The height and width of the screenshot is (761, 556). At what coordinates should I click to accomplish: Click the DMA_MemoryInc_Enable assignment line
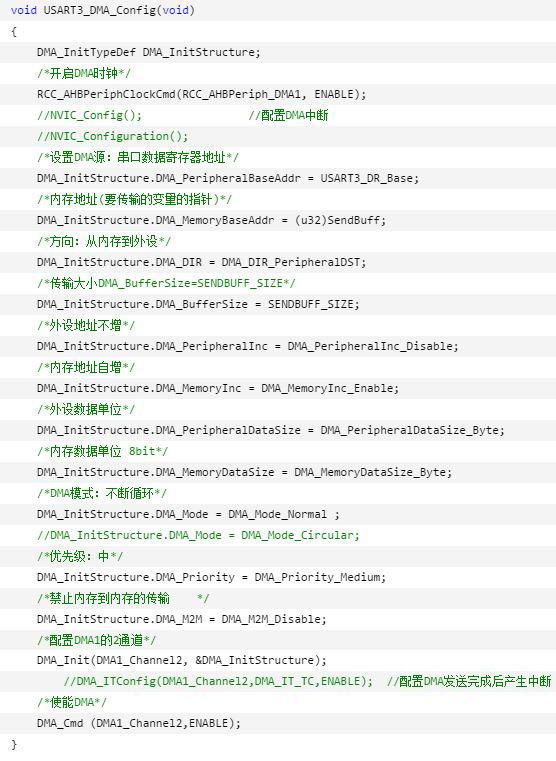pos(218,388)
